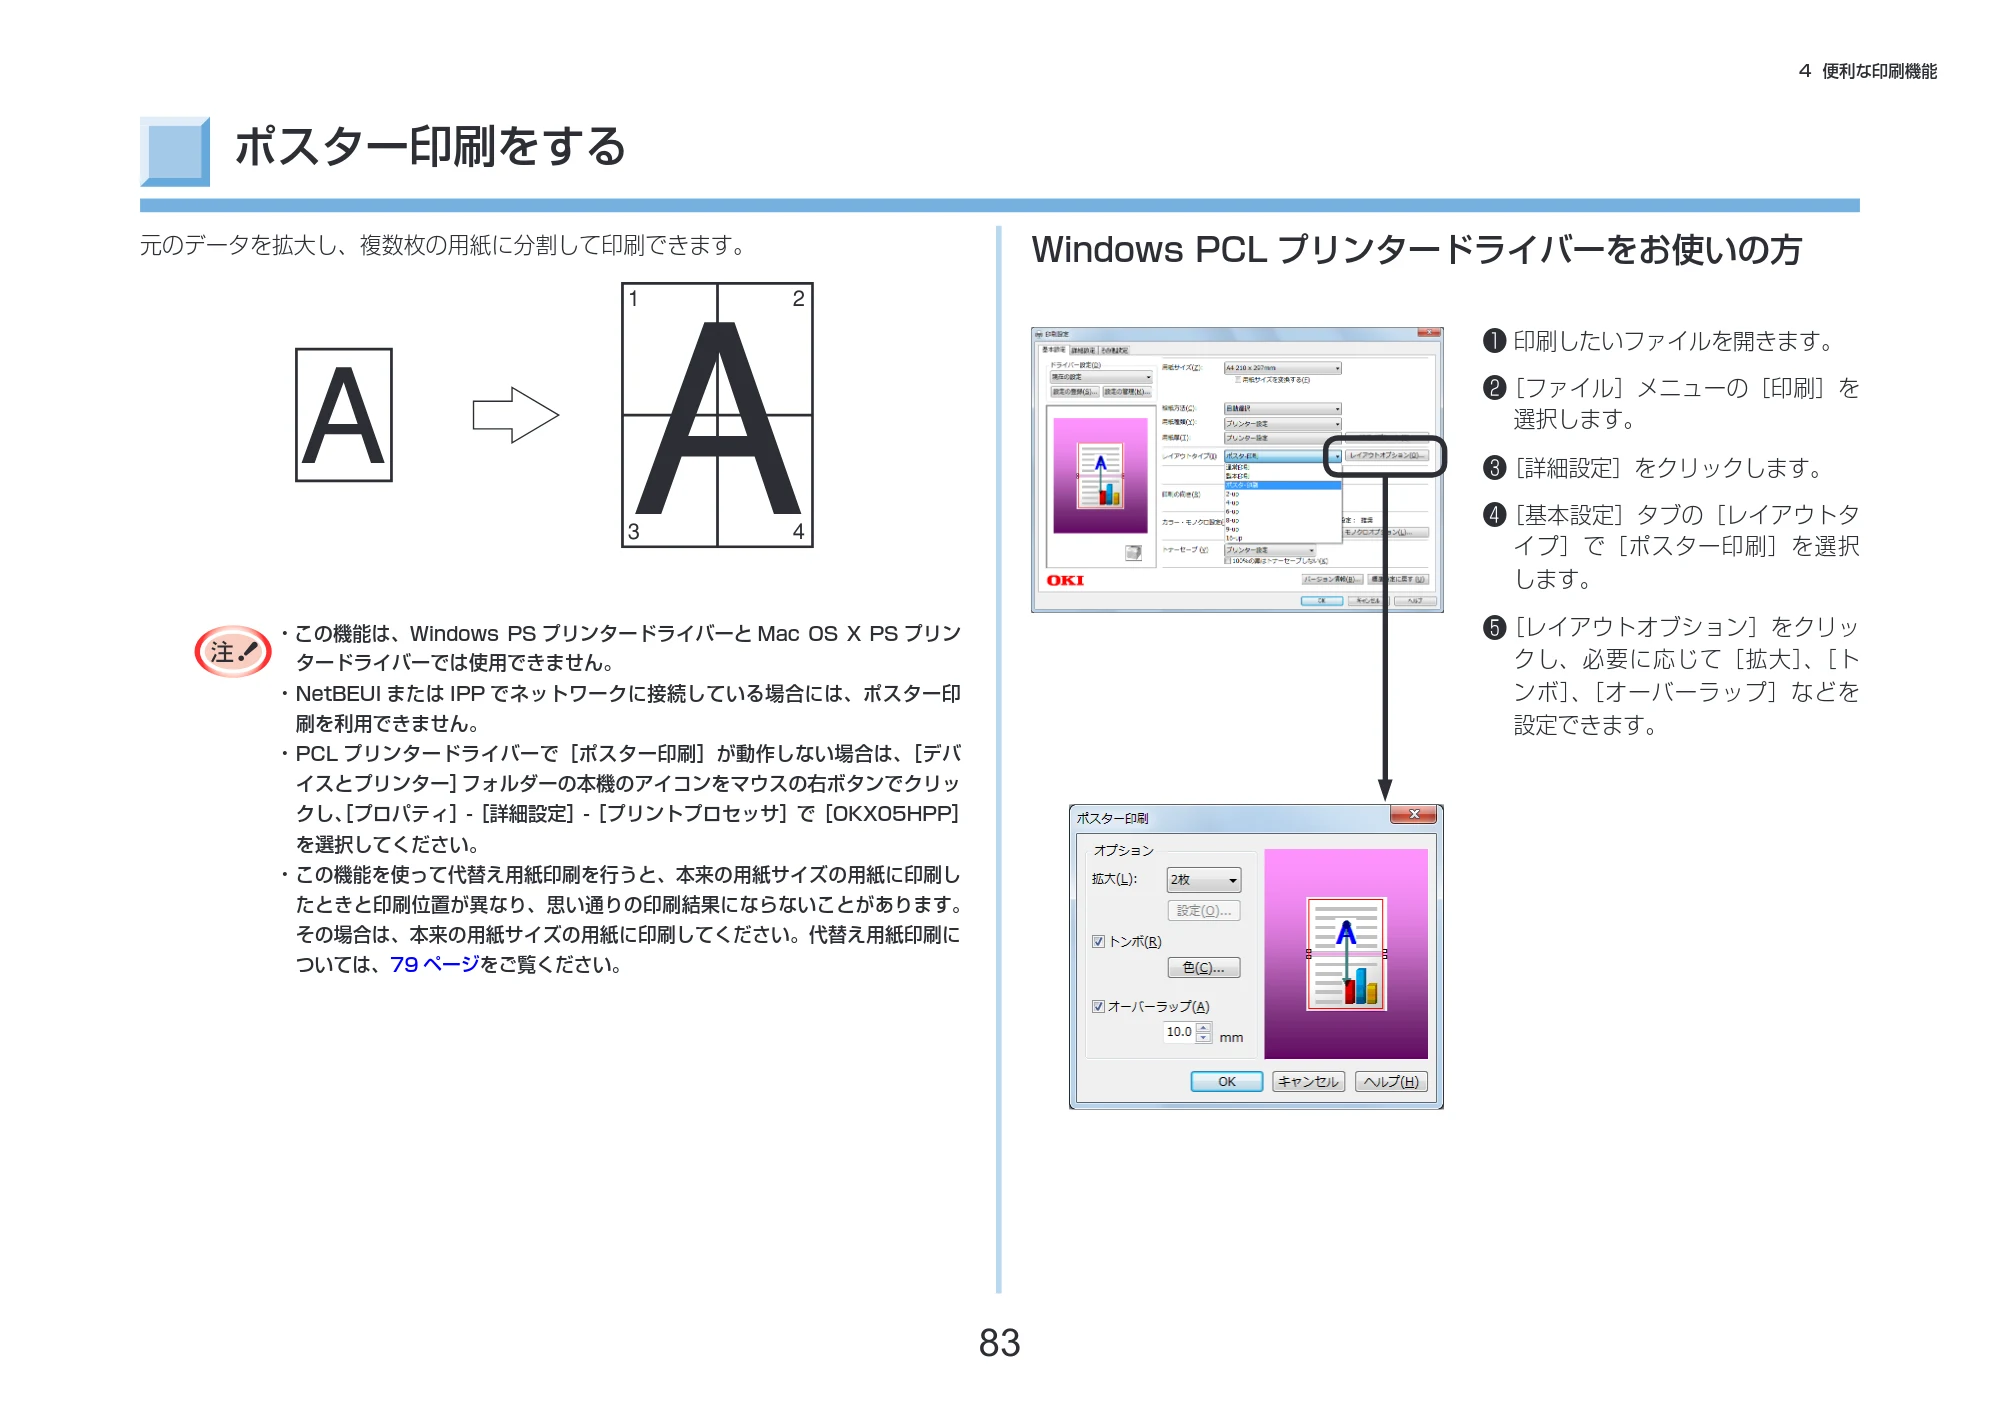Image resolution: width=2001 pixels, height=1417 pixels.
Task: Open the ドライバー設定 dropdown
Action: pyautogui.click(x=1101, y=377)
